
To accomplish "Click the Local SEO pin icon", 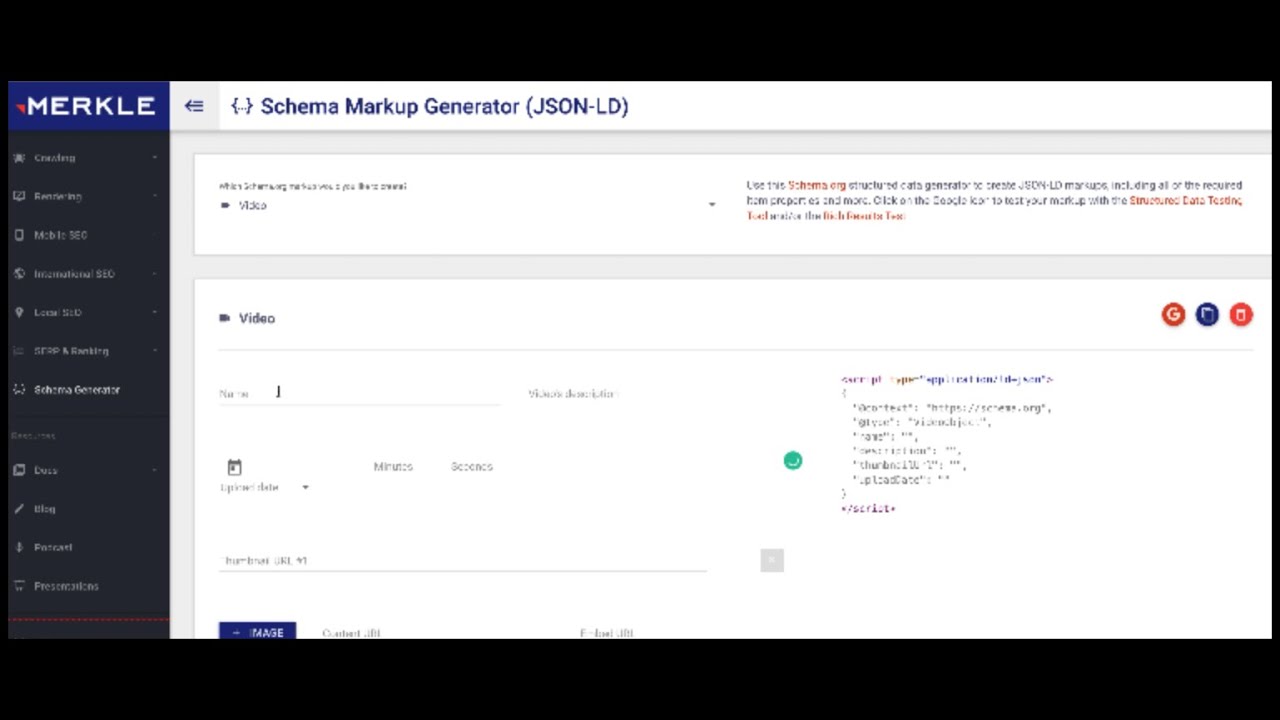I will point(19,312).
